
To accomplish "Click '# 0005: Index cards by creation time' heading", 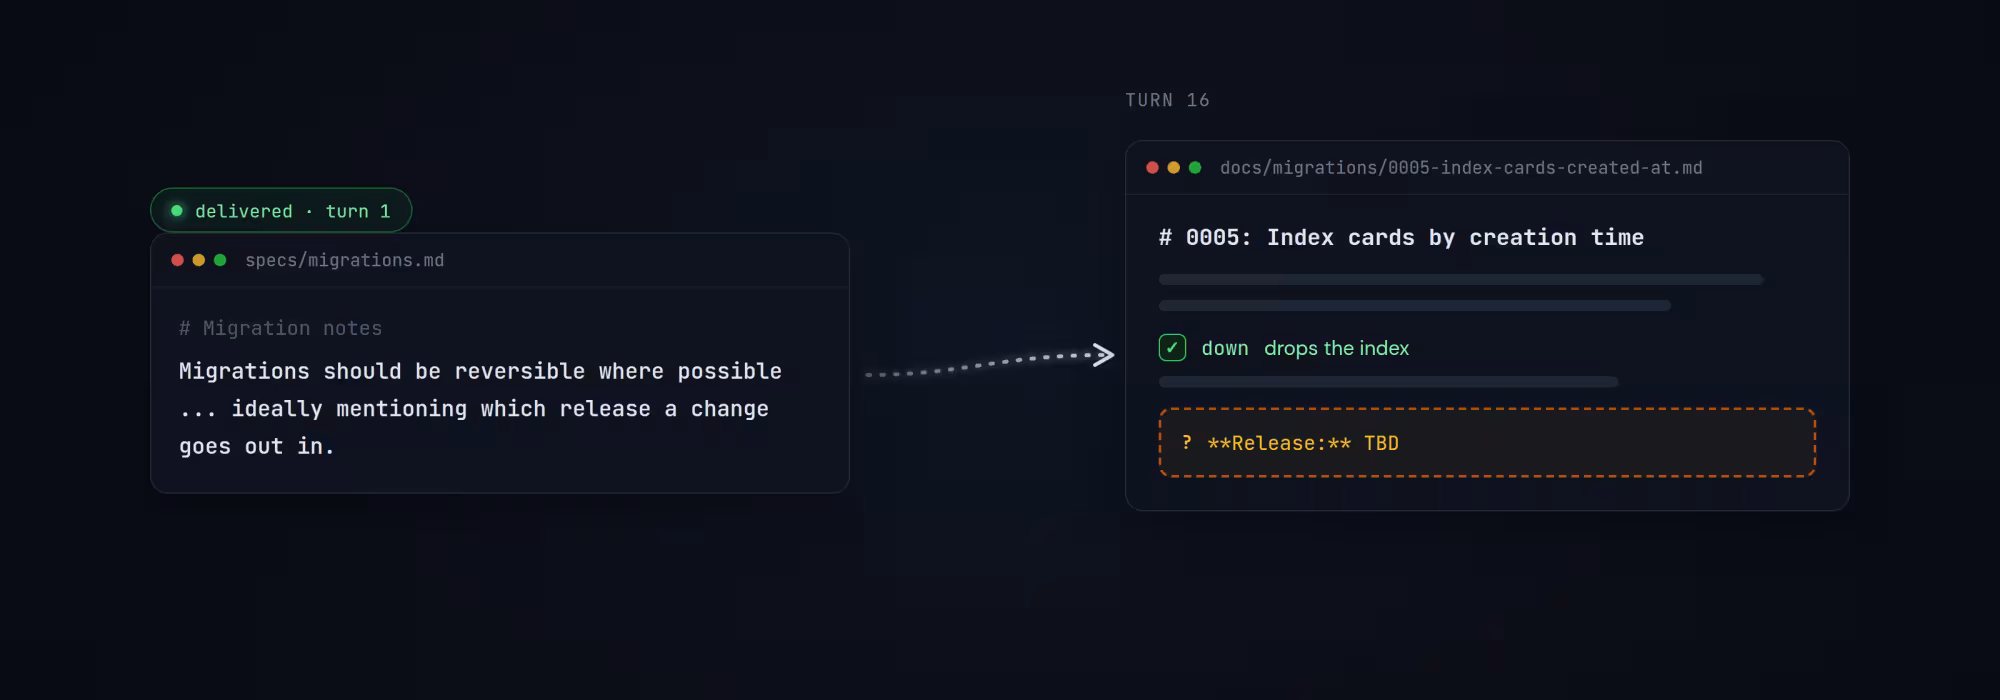I will pyautogui.click(x=1401, y=237).
